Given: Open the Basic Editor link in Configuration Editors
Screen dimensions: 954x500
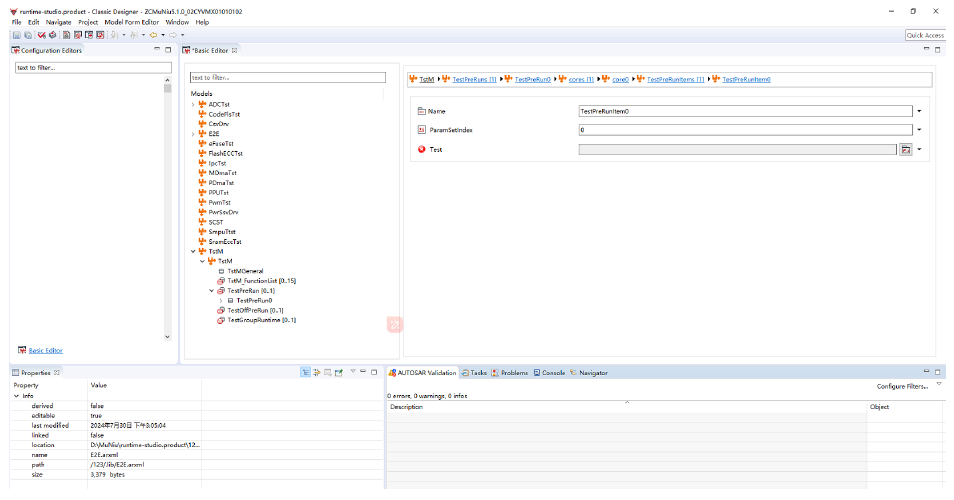Looking at the screenshot, I should tap(46, 350).
